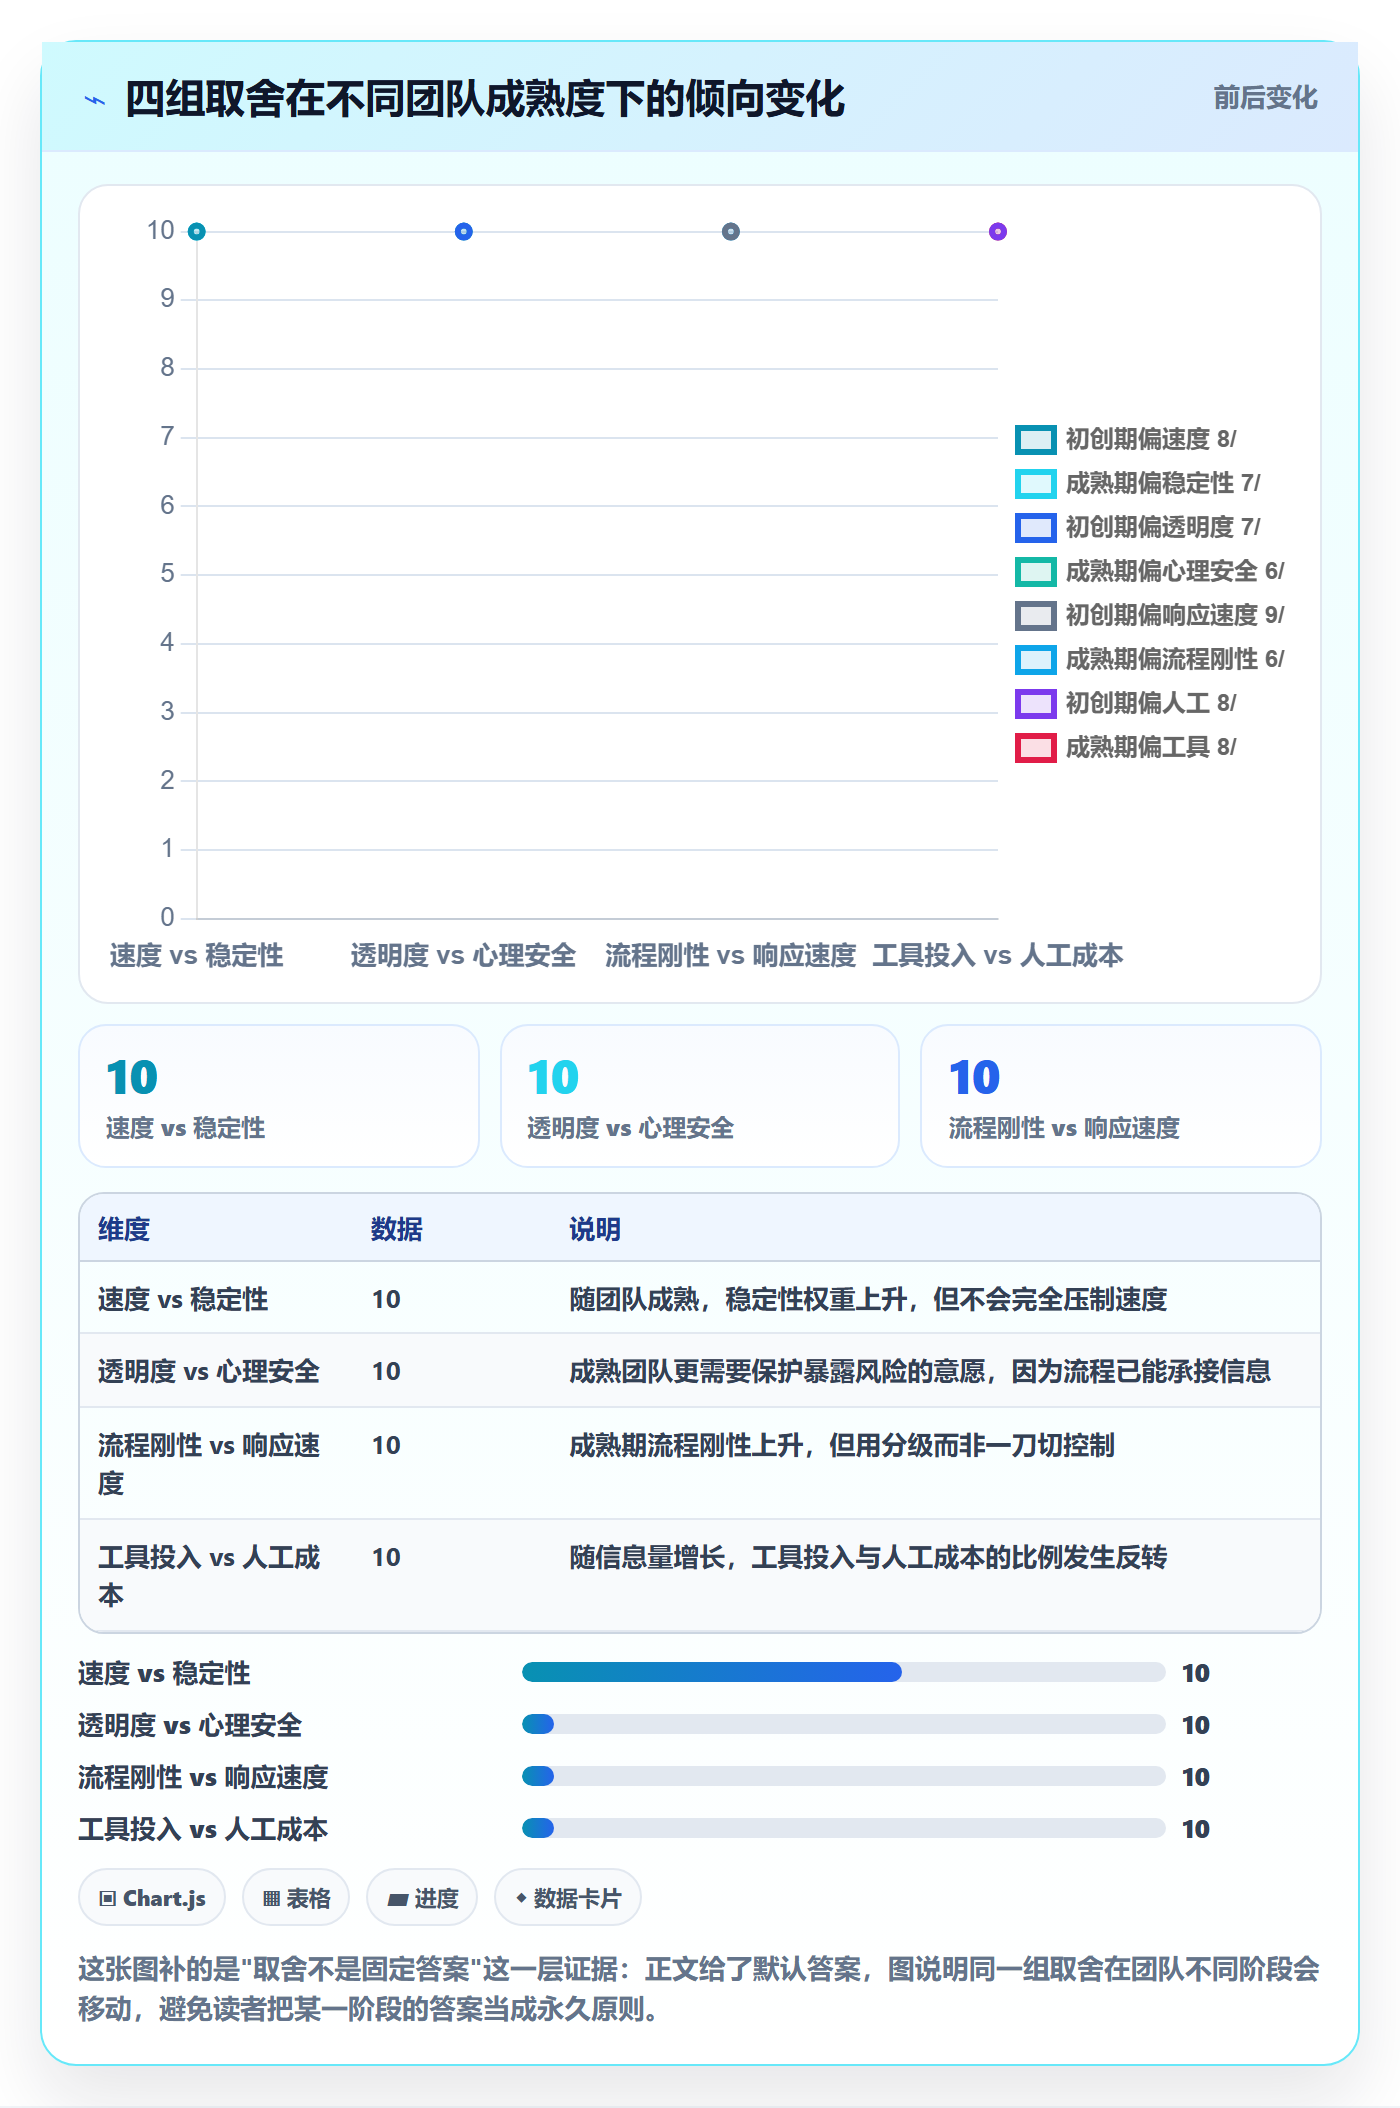Viewport: 1400px width, 2108px height.
Task: Open the 流程刚性 vs 响应速度 data card
Action: pos(1121,1096)
